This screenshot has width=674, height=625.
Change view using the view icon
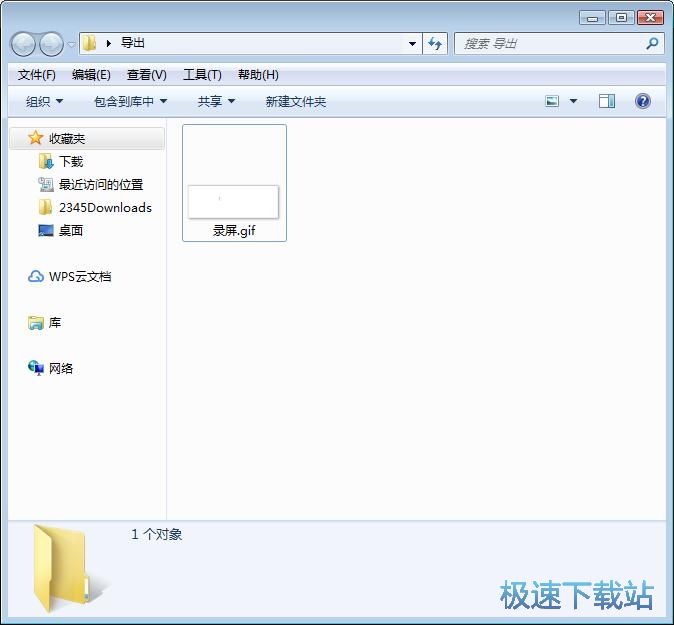pyautogui.click(x=552, y=101)
